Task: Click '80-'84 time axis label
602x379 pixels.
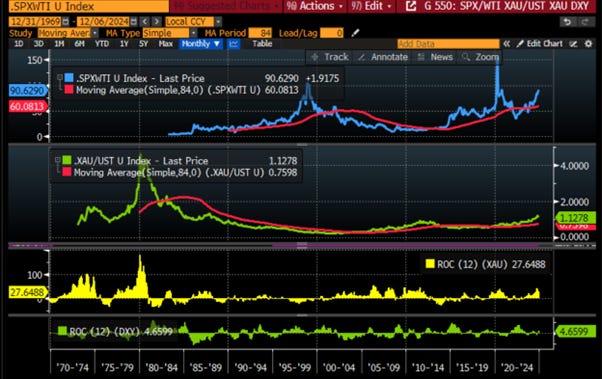Action: 162,367
